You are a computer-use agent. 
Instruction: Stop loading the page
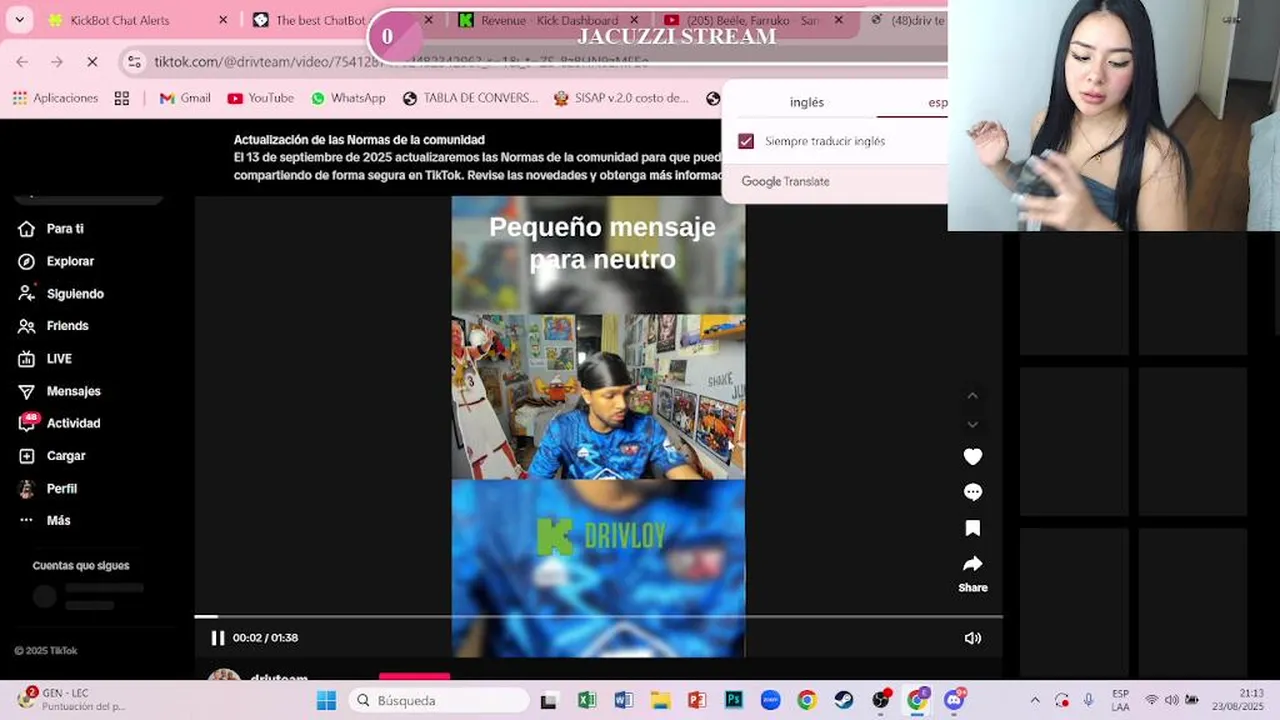click(x=92, y=62)
